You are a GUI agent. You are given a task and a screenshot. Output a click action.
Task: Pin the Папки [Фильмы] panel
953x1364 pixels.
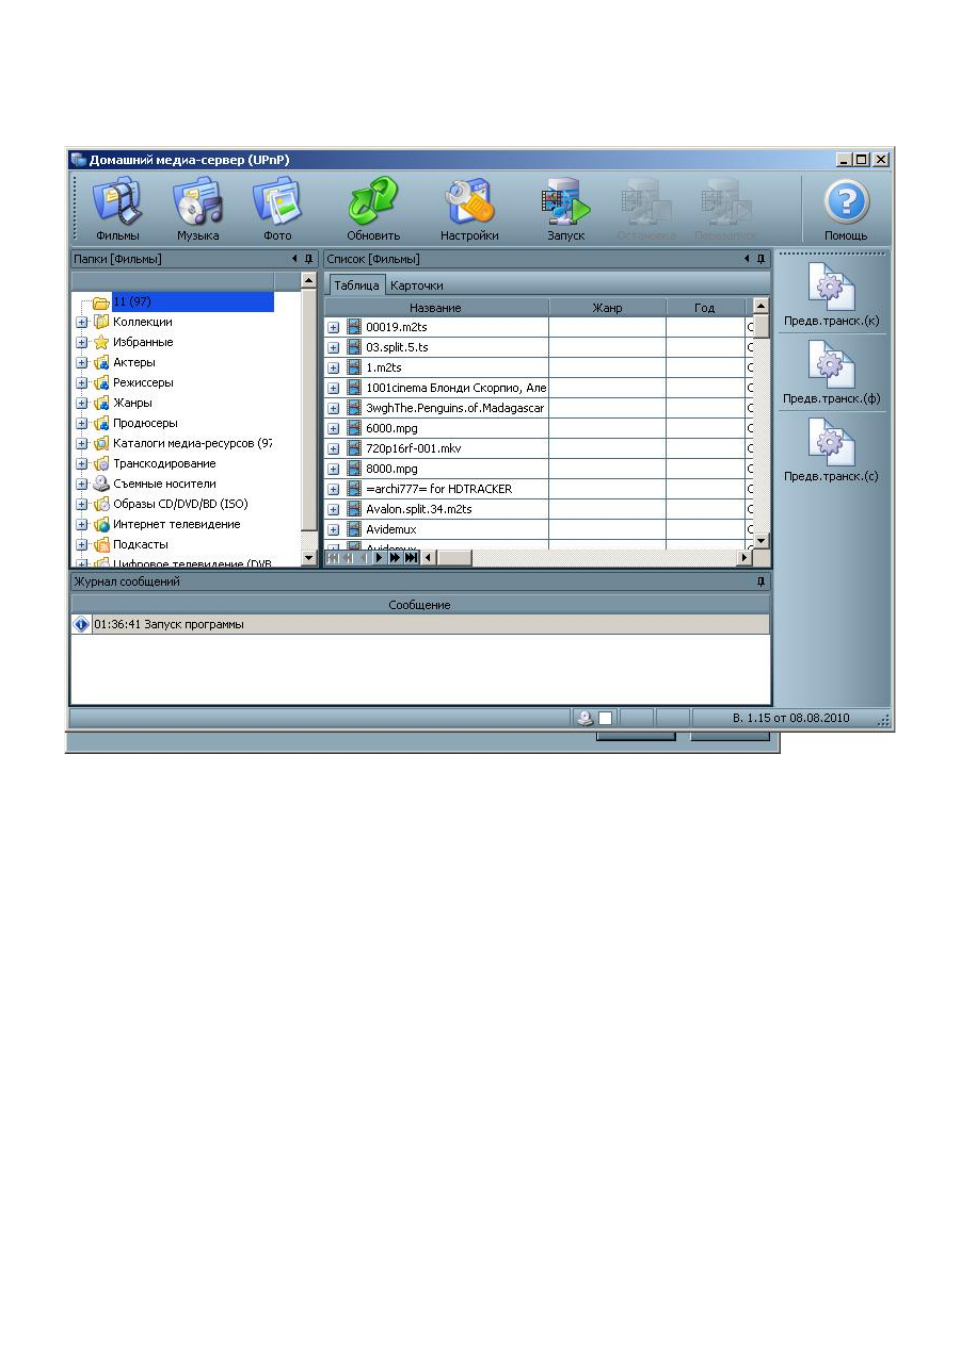[x=309, y=259]
